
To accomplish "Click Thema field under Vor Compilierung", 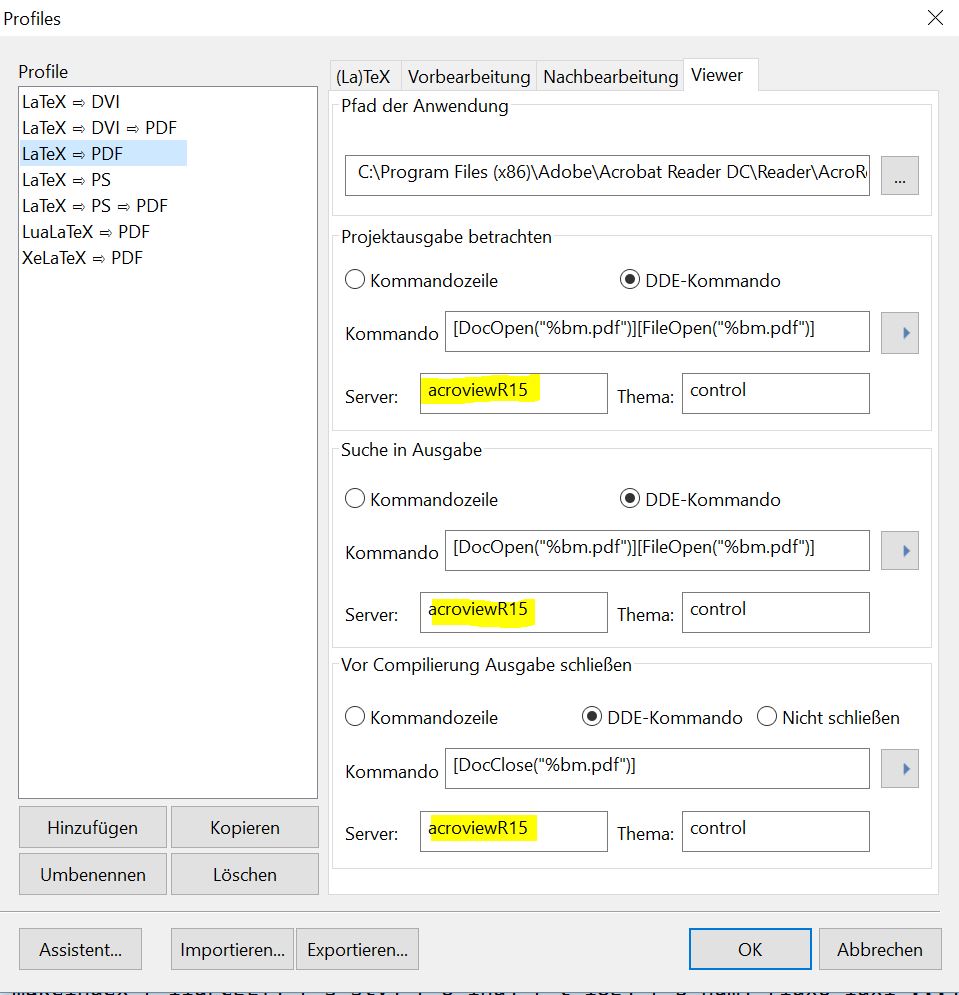I will coord(776,831).
